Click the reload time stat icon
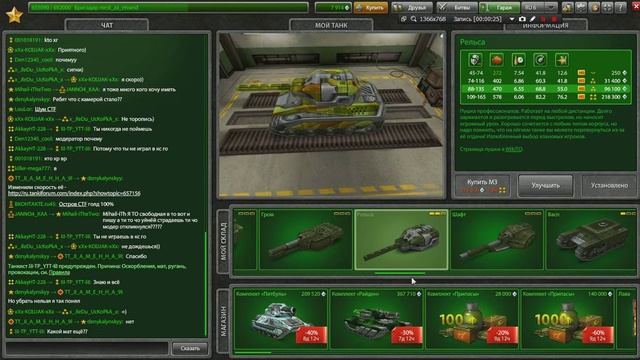This screenshot has width=640, height=360. (518, 60)
